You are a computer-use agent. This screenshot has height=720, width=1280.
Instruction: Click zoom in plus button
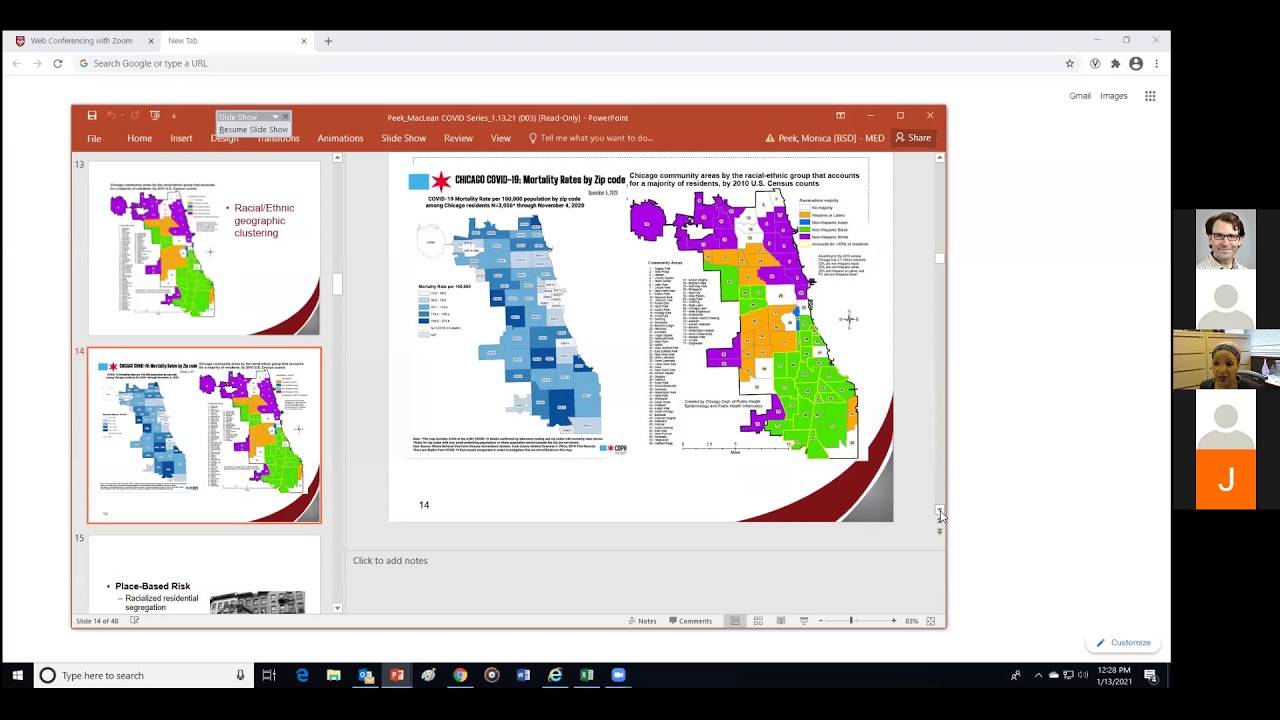[894, 621]
